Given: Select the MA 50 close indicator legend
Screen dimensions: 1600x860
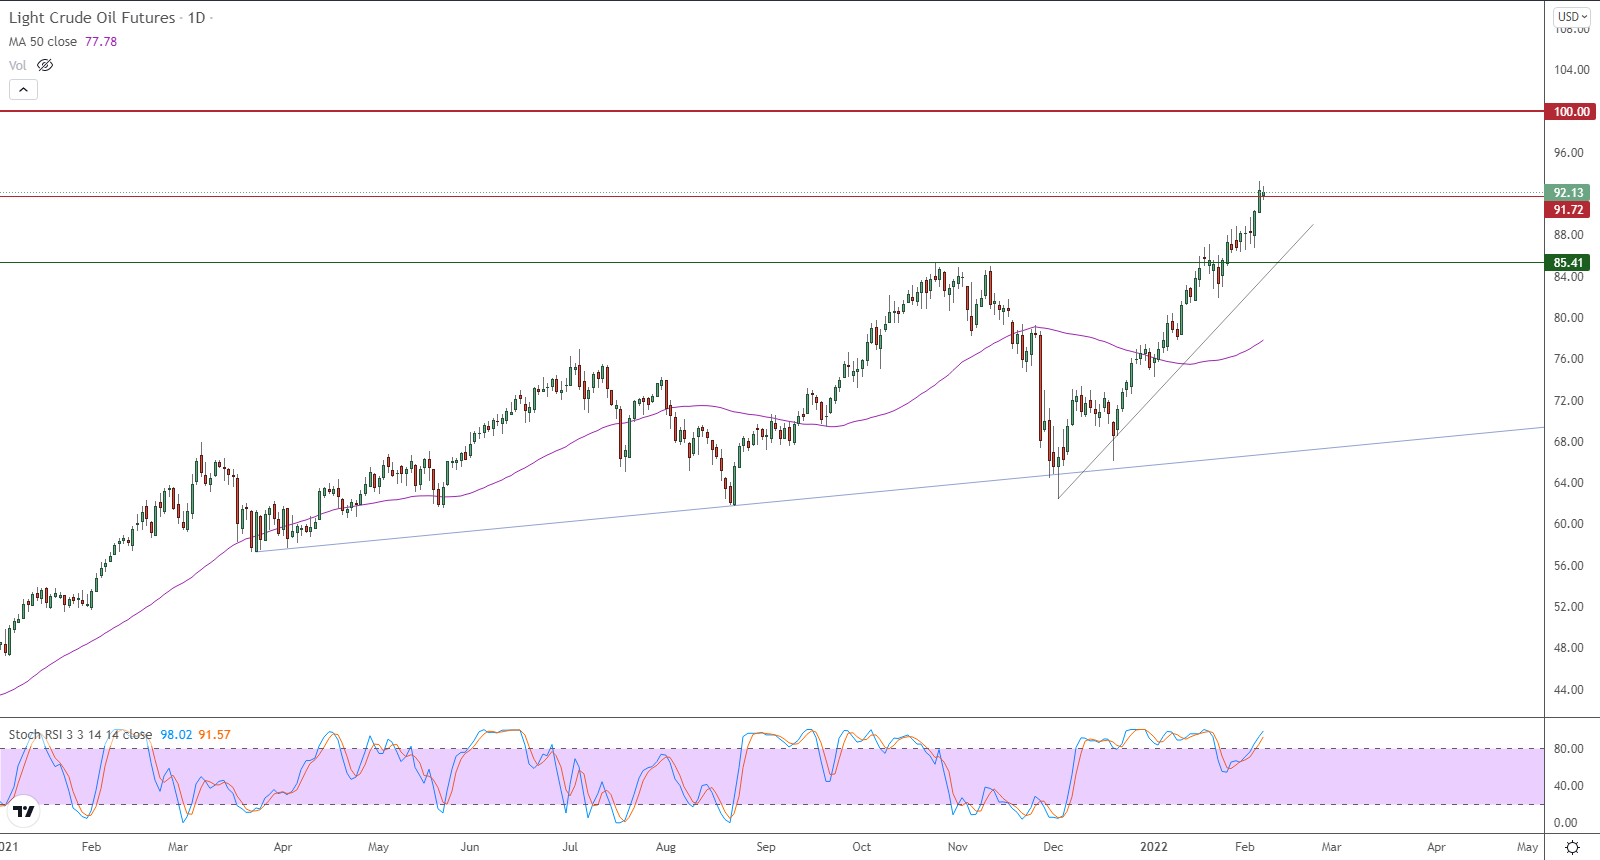Looking at the screenshot, I should (43, 42).
